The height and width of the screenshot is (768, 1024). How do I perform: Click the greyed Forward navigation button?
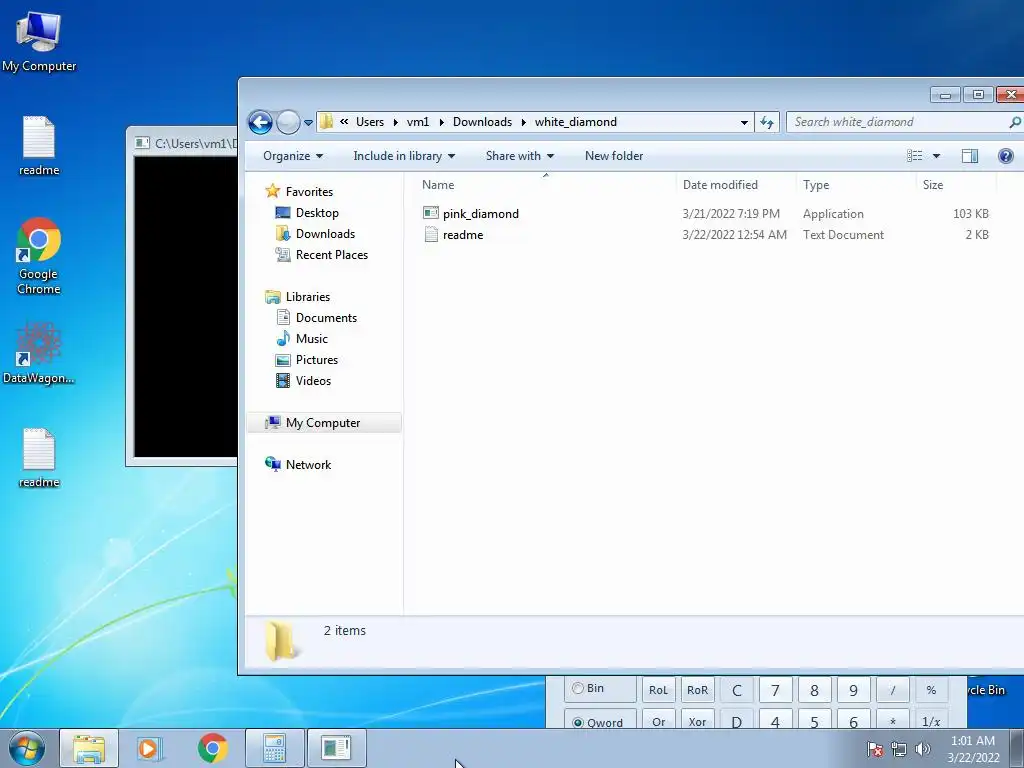point(287,122)
